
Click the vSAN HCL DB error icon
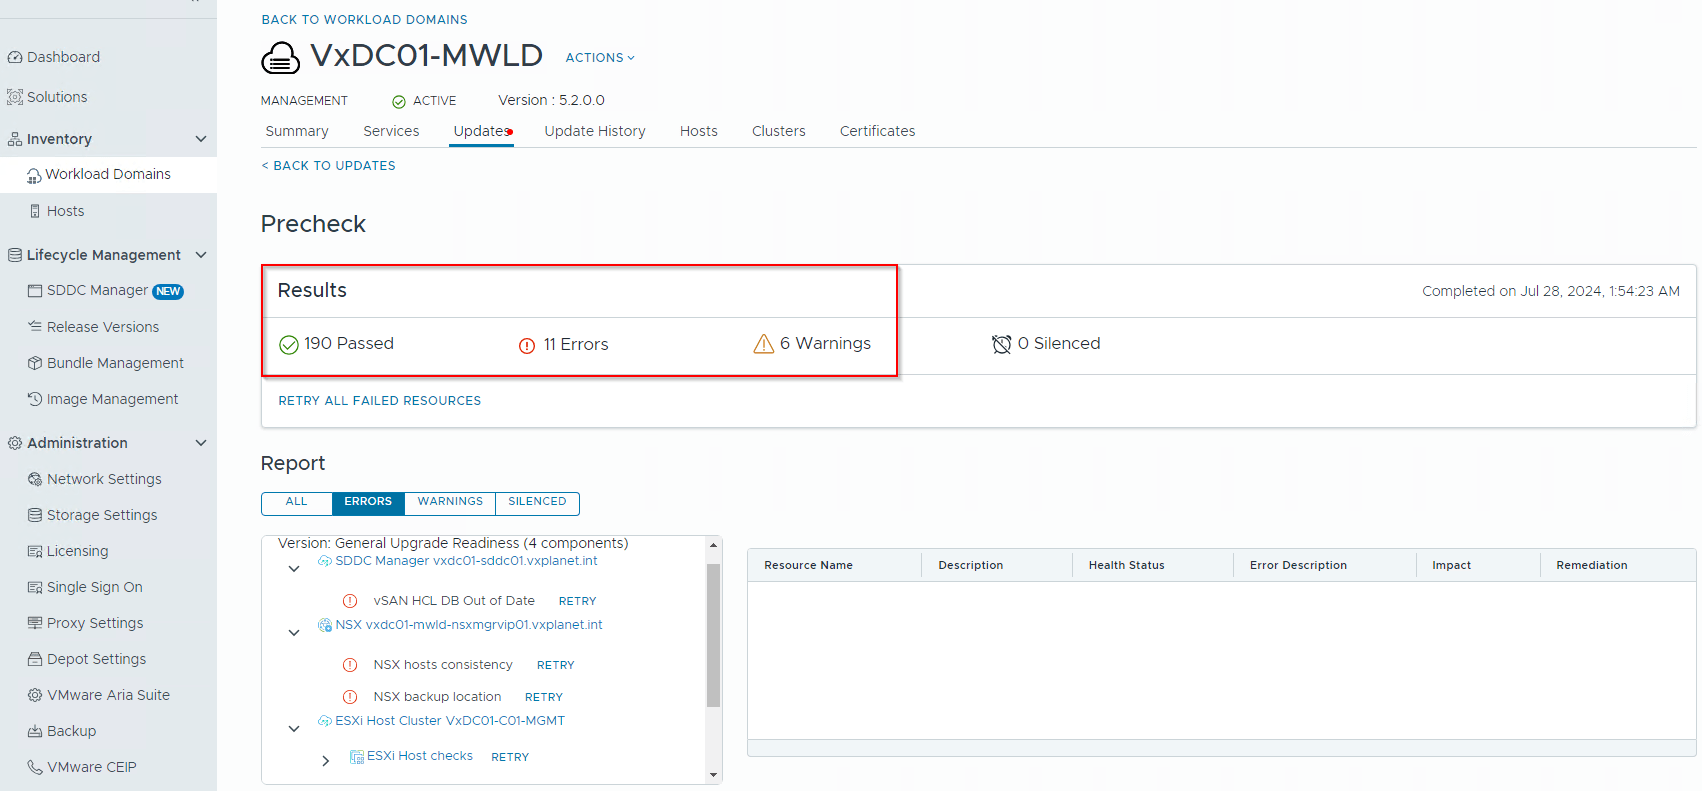(350, 601)
